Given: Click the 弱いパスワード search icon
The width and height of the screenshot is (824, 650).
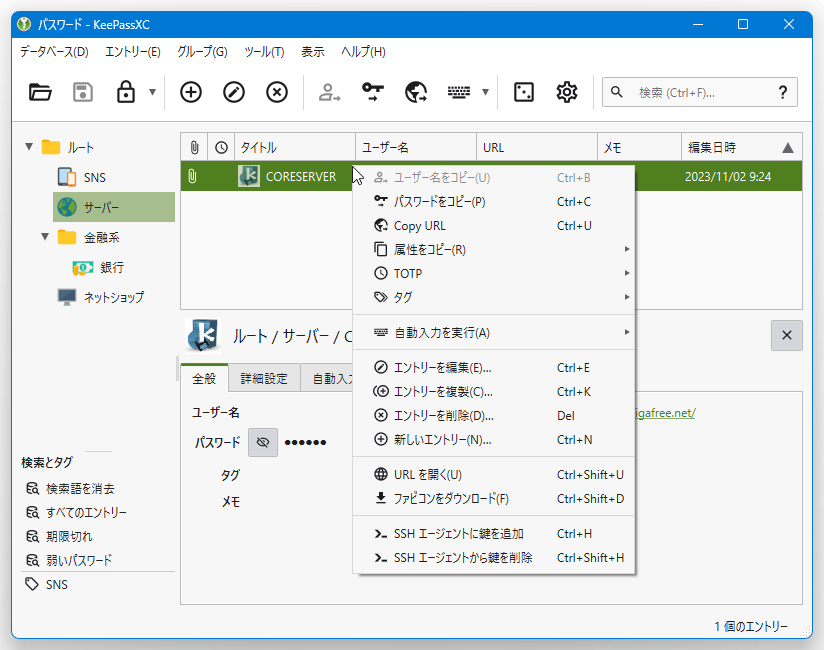Looking at the screenshot, I should [x=33, y=560].
